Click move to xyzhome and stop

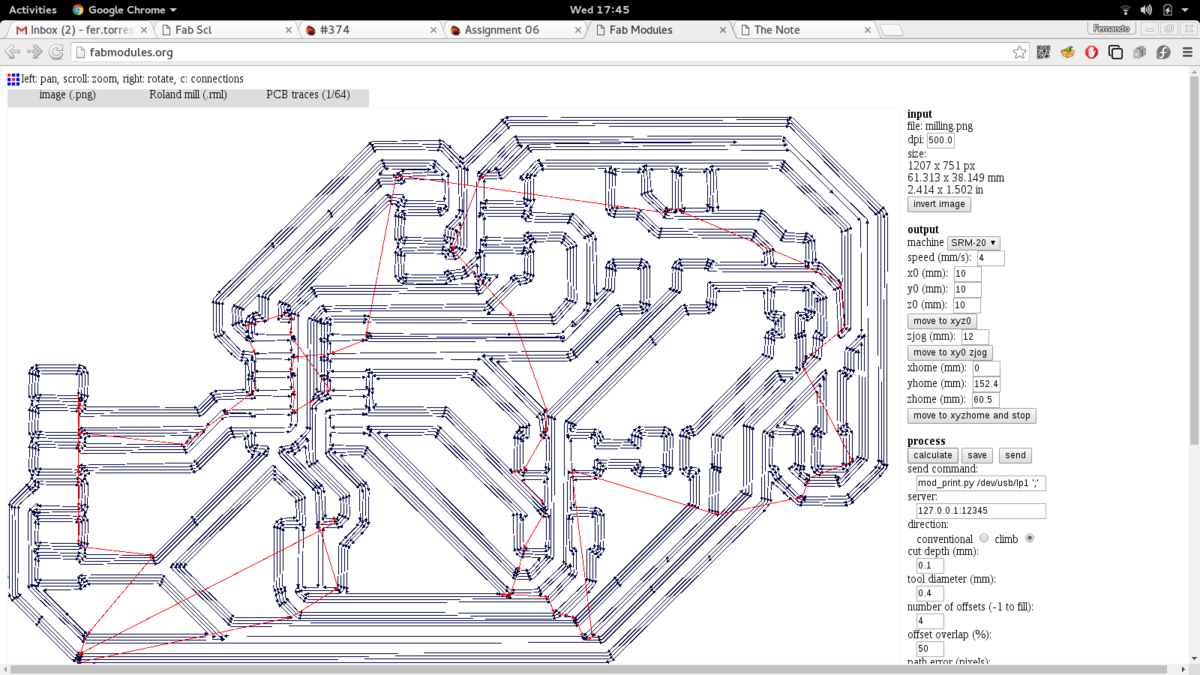[972, 416]
